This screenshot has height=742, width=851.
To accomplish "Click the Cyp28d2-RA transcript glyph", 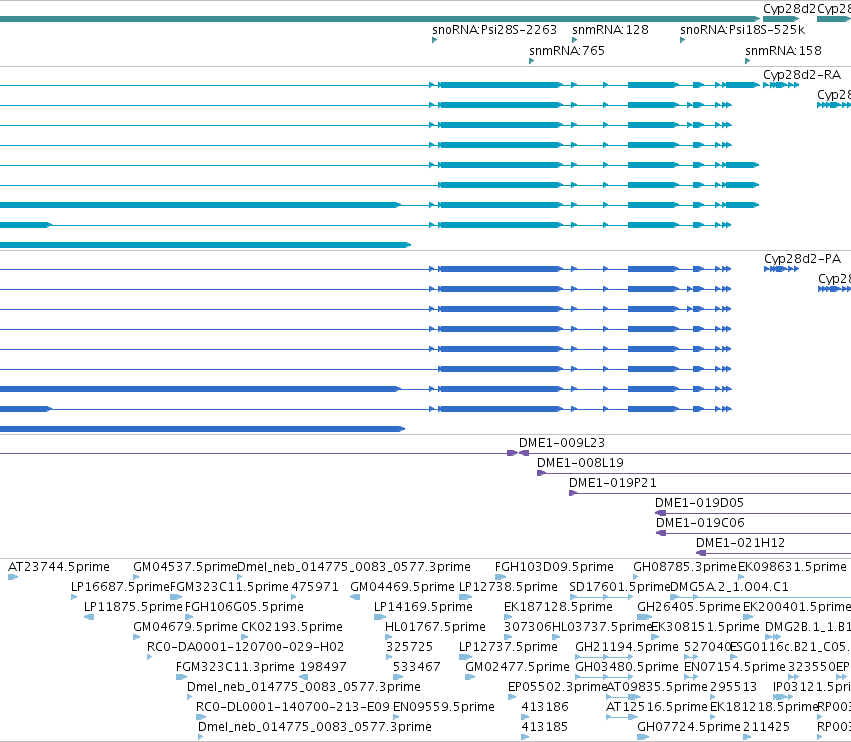I will tap(781, 85).
